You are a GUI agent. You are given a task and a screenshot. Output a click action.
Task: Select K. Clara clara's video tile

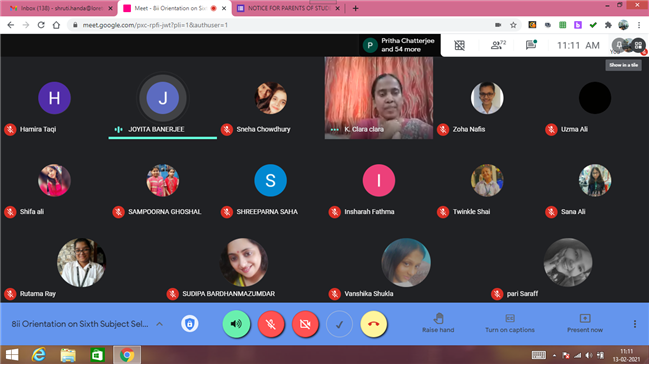(378, 98)
